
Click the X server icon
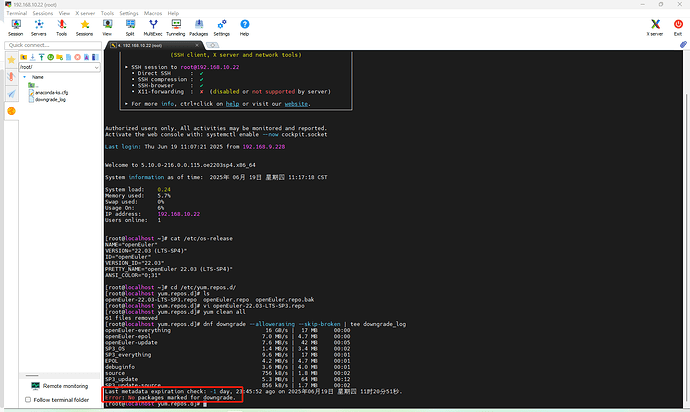coord(654,26)
